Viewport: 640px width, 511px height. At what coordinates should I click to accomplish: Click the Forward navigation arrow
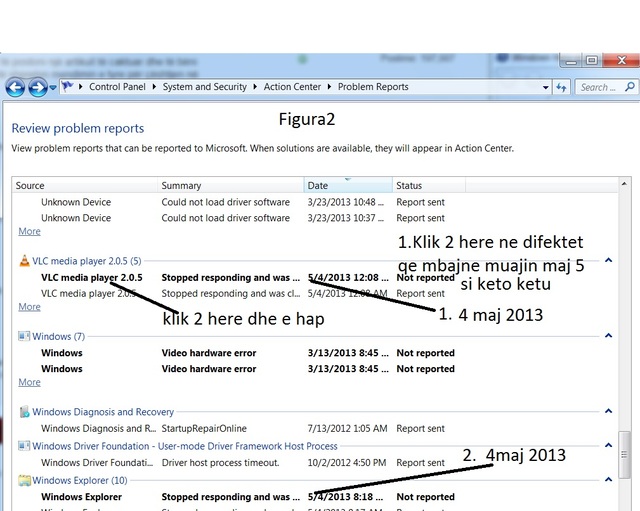pyautogui.click(x=38, y=87)
